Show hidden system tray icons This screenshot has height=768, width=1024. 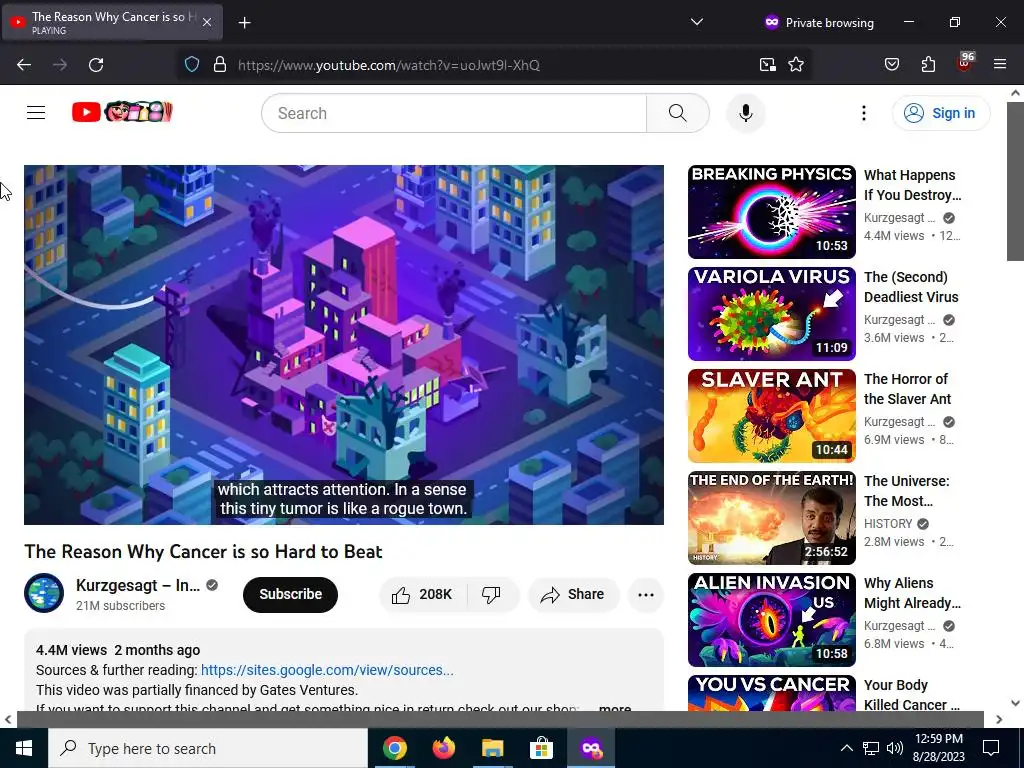tap(846, 748)
